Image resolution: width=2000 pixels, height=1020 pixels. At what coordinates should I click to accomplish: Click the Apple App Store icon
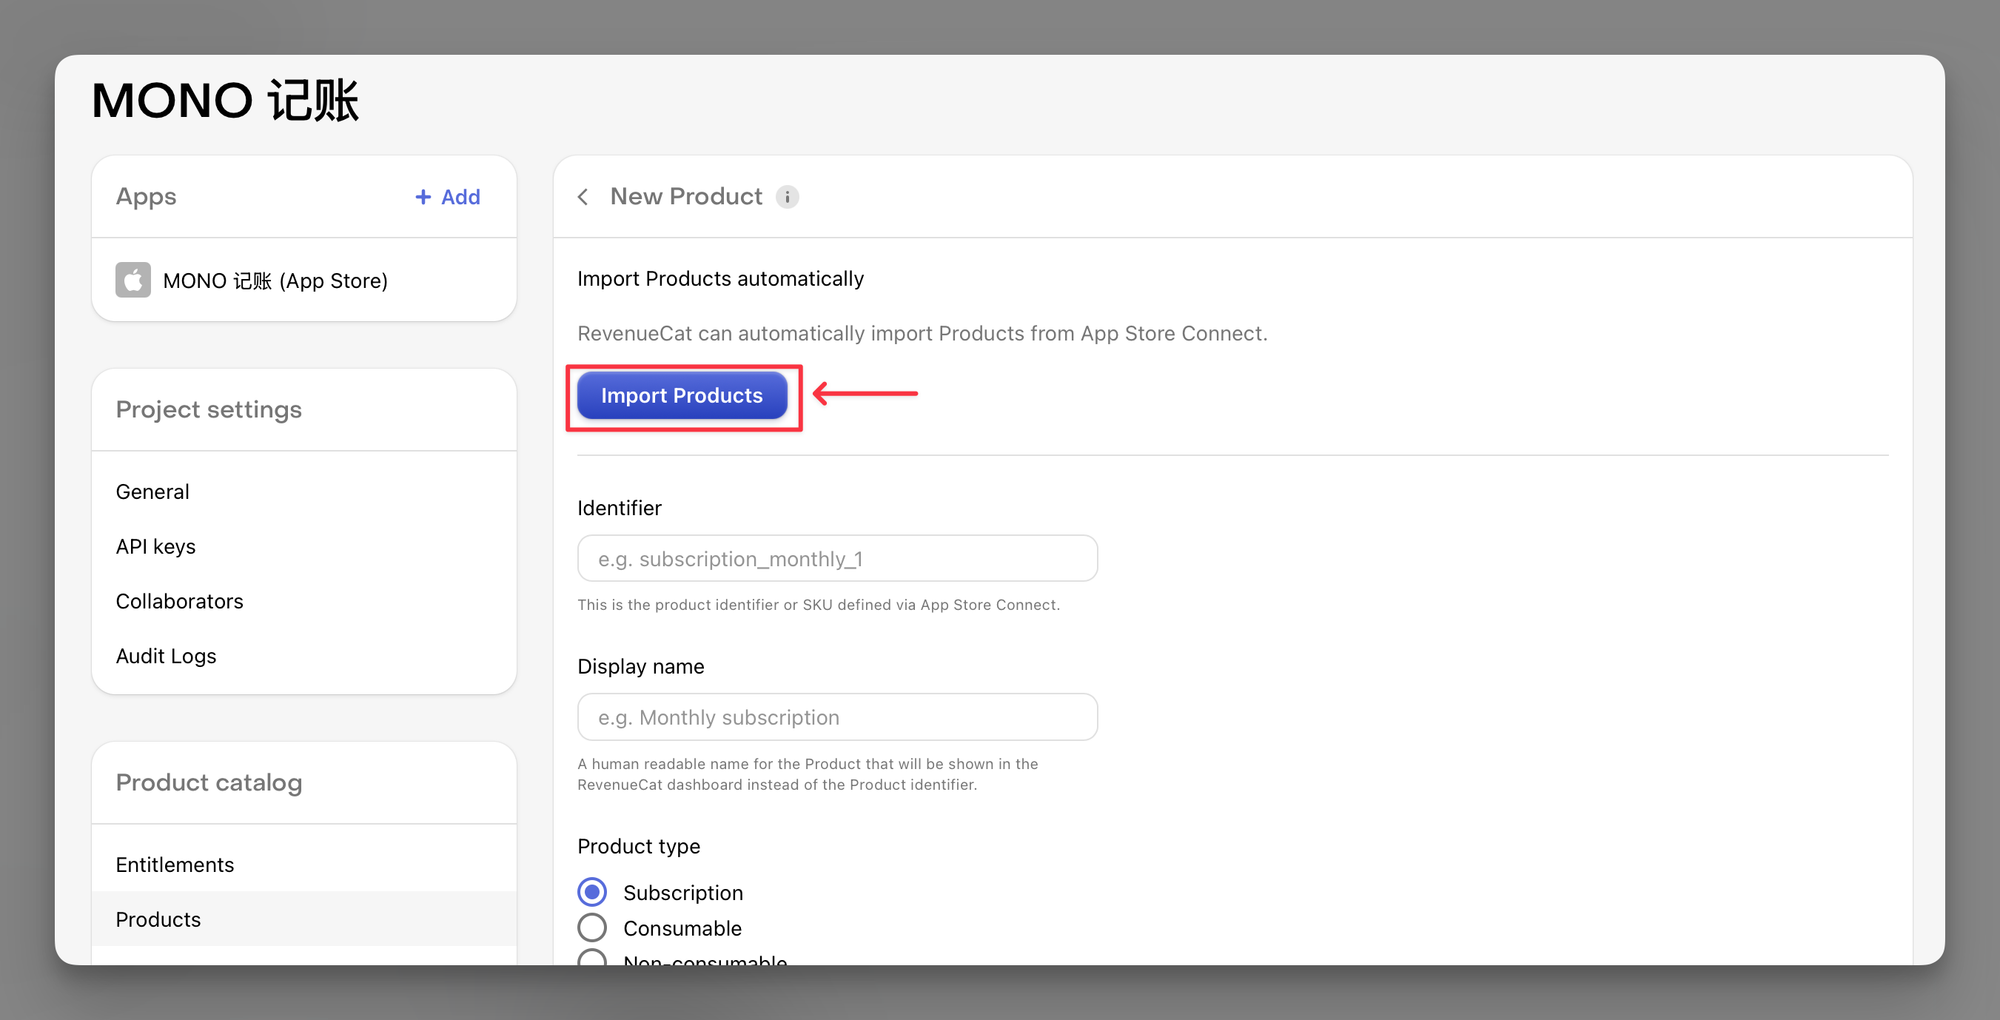(133, 280)
